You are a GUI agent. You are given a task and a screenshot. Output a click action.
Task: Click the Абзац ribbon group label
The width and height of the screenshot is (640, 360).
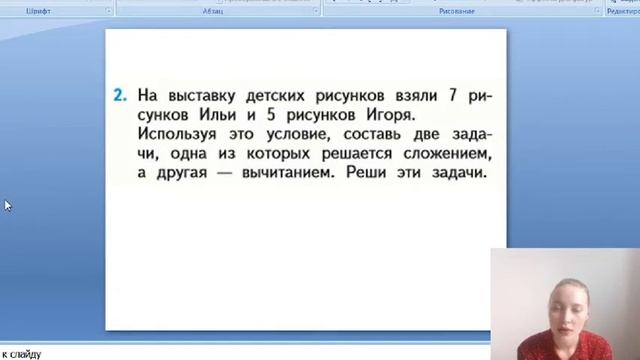click(213, 11)
